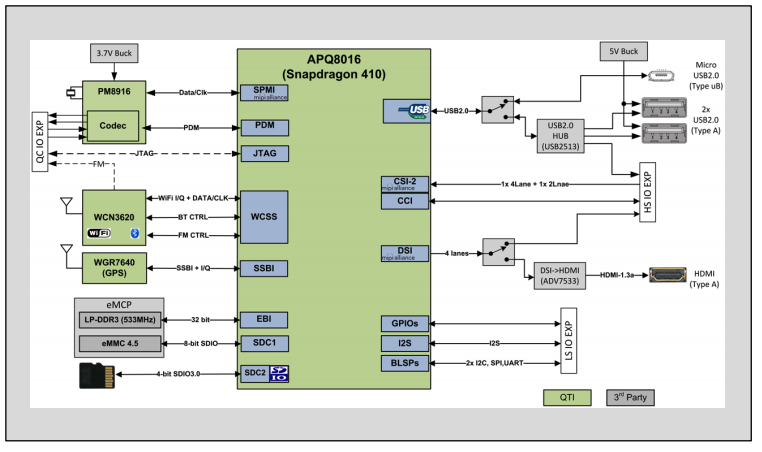
Task: Click the Micro USB2.0 (Type uB) text
Action: [706, 75]
